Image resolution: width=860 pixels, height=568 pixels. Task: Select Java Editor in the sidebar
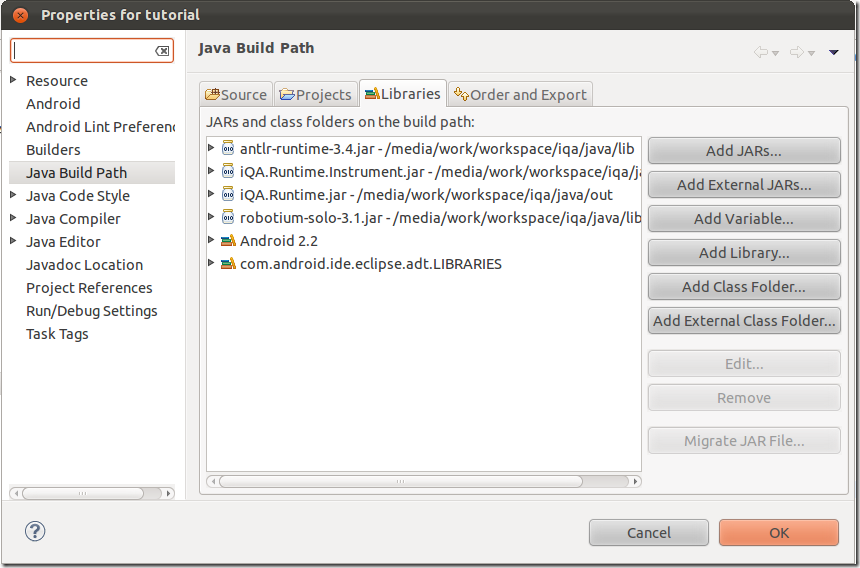tap(63, 242)
